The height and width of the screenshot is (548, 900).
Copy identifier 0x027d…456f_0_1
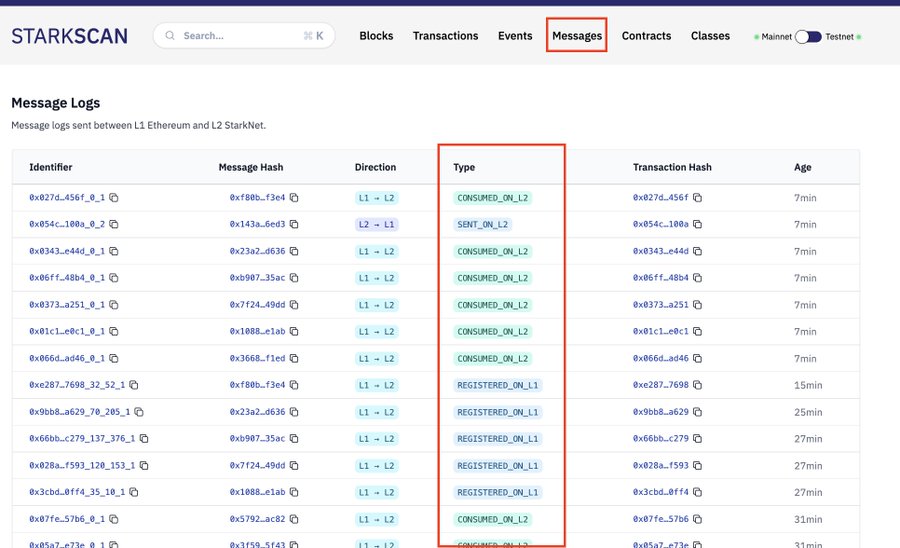point(114,197)
